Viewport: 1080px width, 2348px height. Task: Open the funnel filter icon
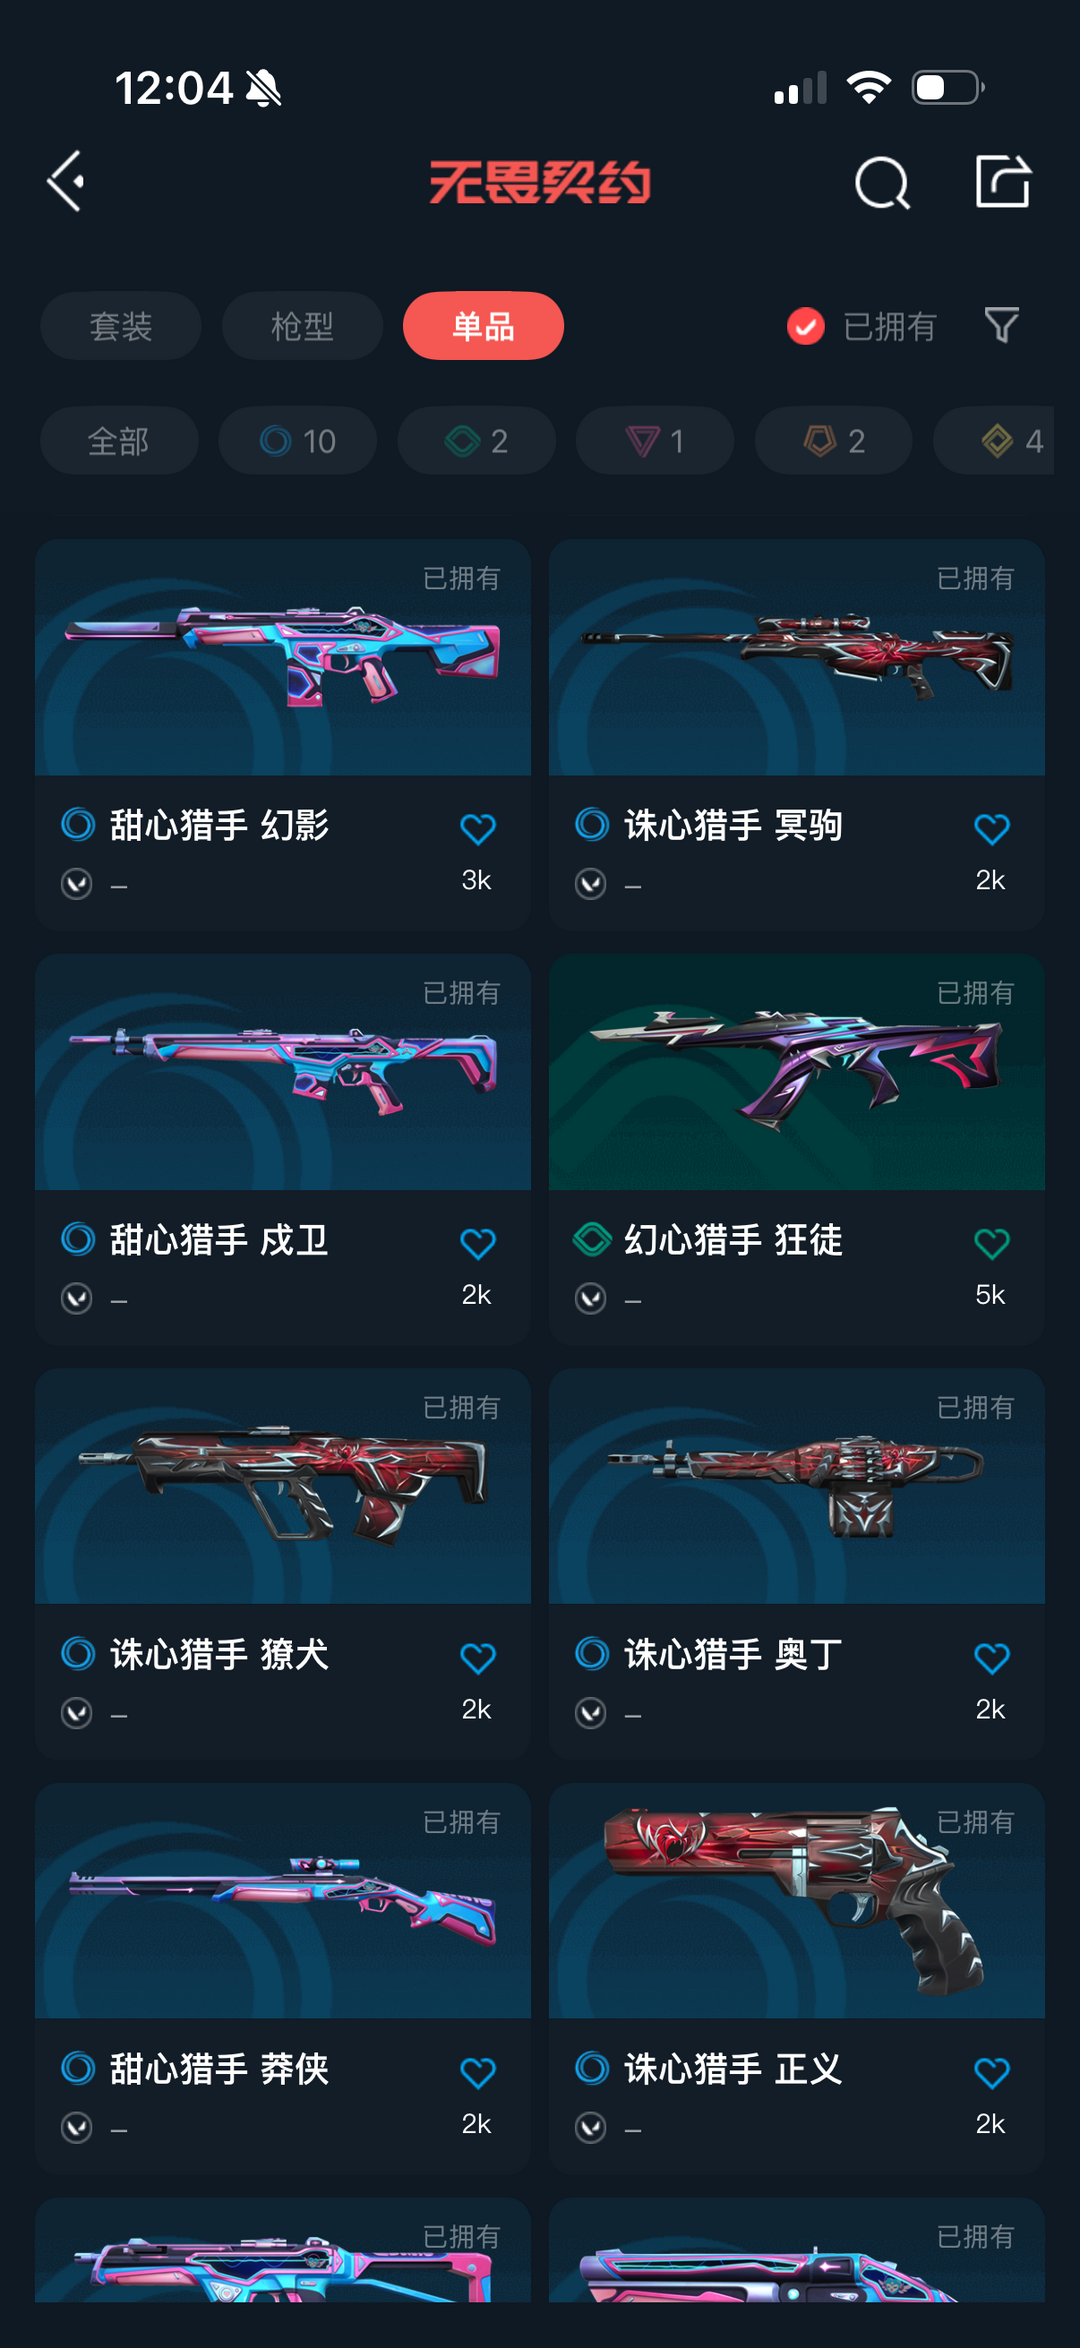1001,325
